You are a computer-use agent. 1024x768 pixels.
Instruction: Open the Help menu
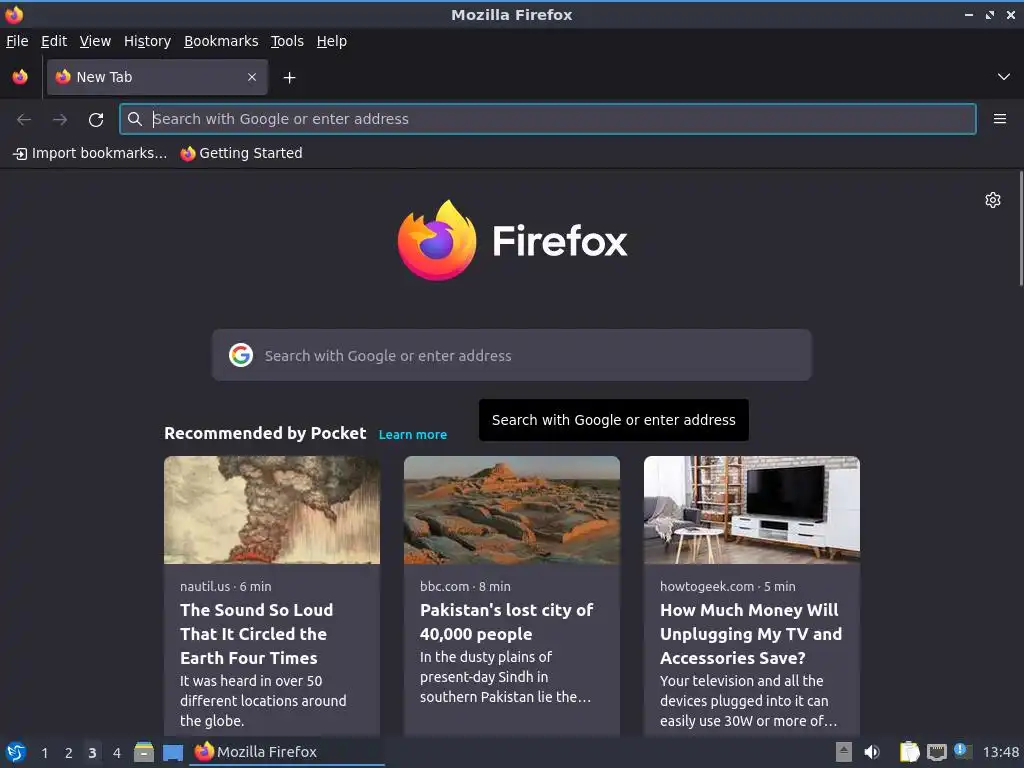coord(332,41)
